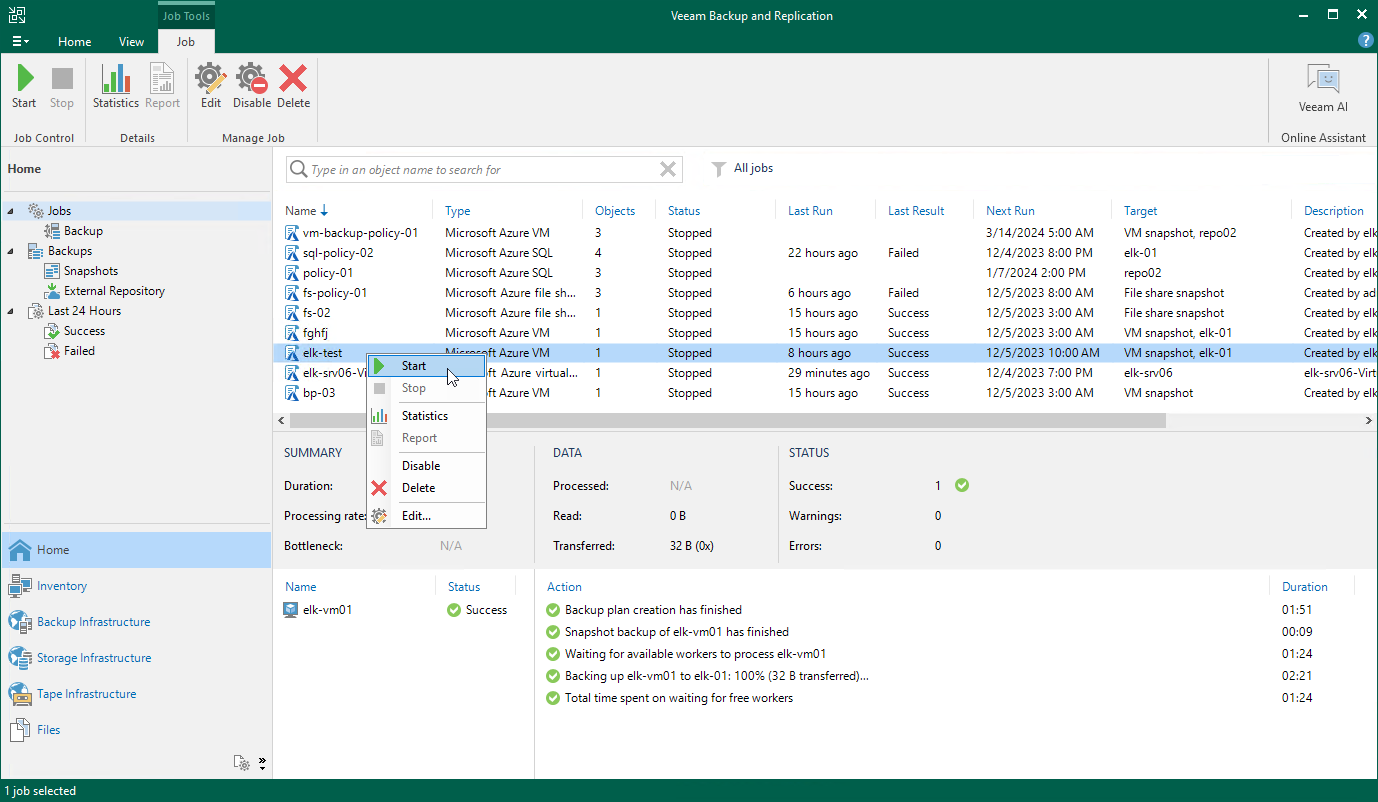Image resolution: width=1378 pixels, height=802 pixels.
Task: Click the Tape Infrastructure view icon
Action: tap(20, 694)
